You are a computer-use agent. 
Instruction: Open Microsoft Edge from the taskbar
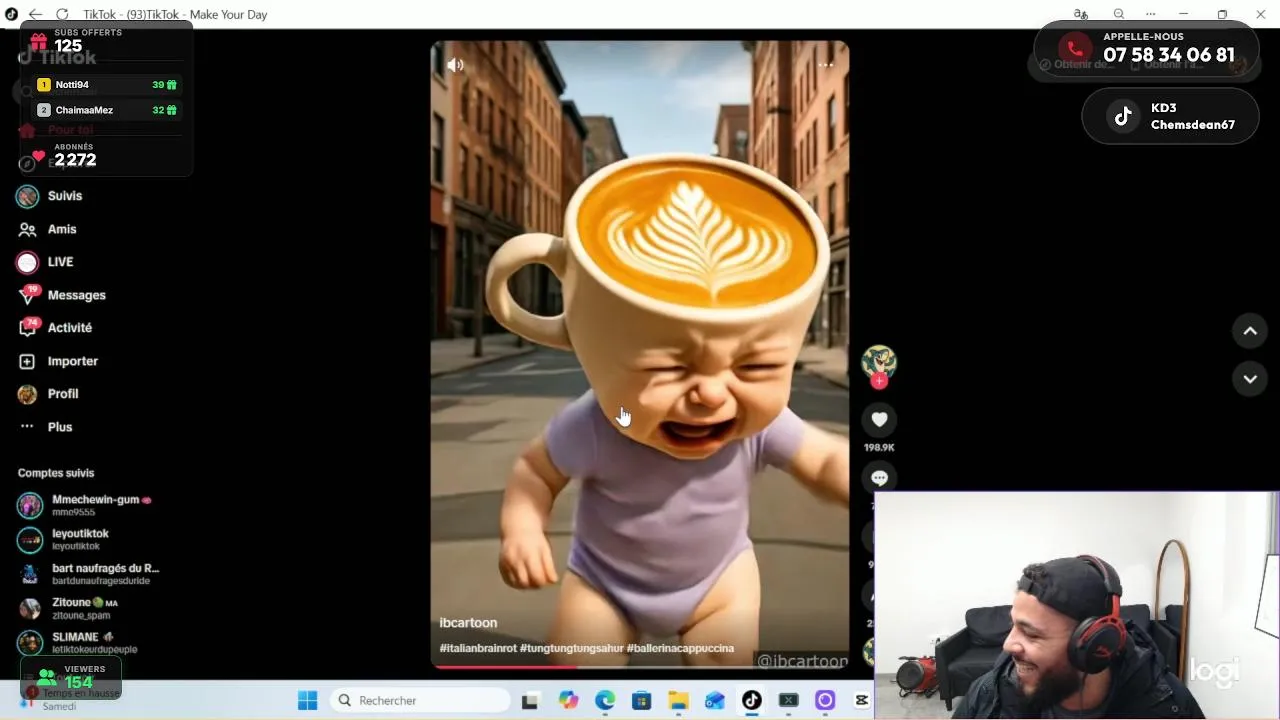tap(605, 700)
